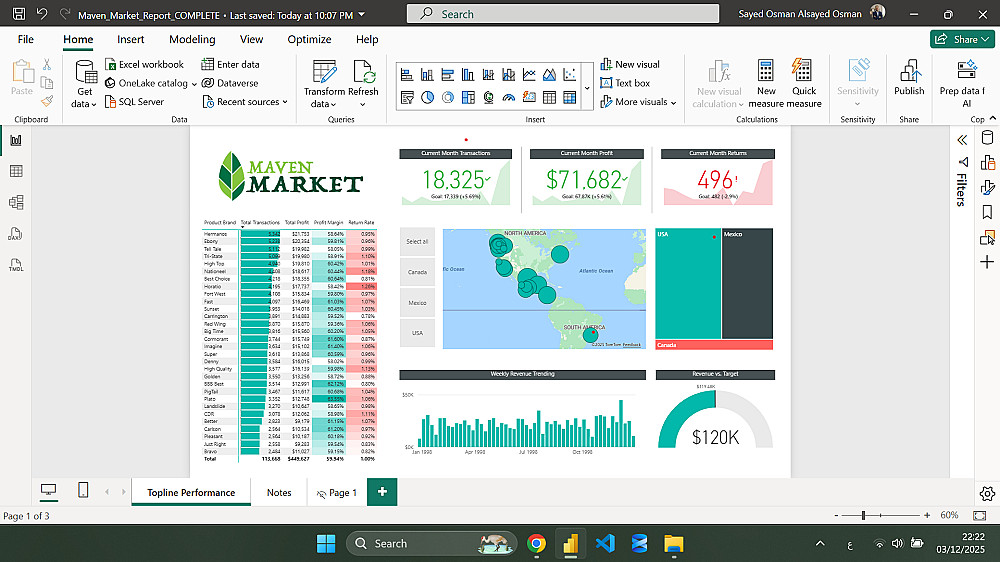Open the Format visual pane icon
Image resolution: width=1000 pixels, height=562 pixels.
pos(987,188)
